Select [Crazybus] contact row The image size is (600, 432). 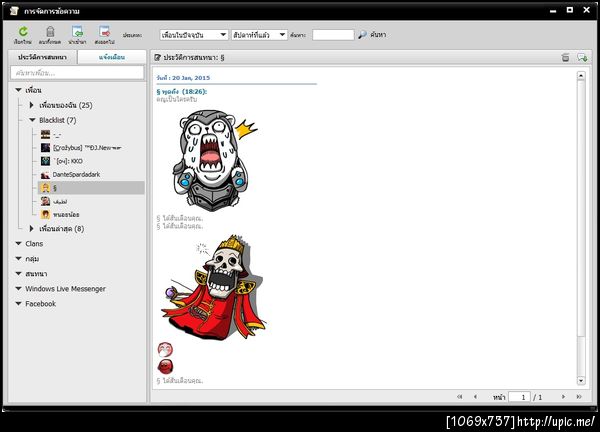click(x=91, y=148)
